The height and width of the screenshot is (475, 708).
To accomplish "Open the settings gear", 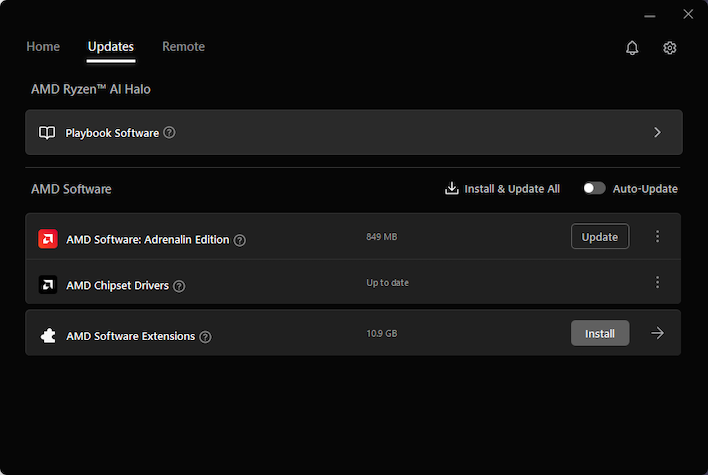I will 670,47.
